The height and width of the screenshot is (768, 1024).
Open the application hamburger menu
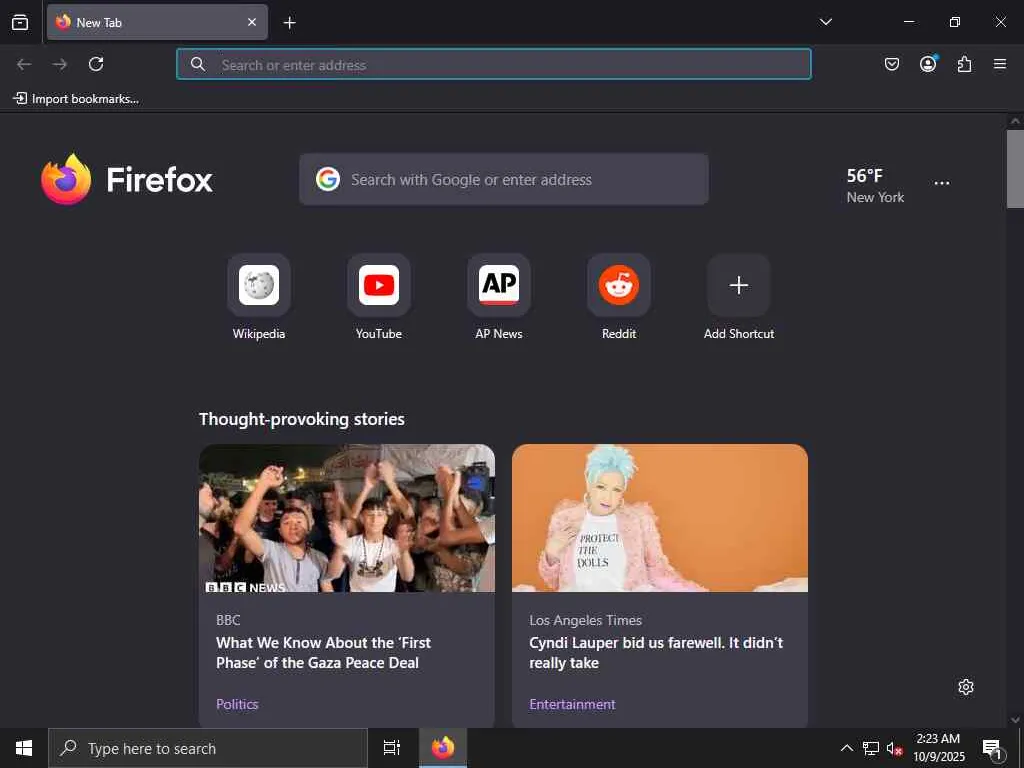coord(1000,64)
